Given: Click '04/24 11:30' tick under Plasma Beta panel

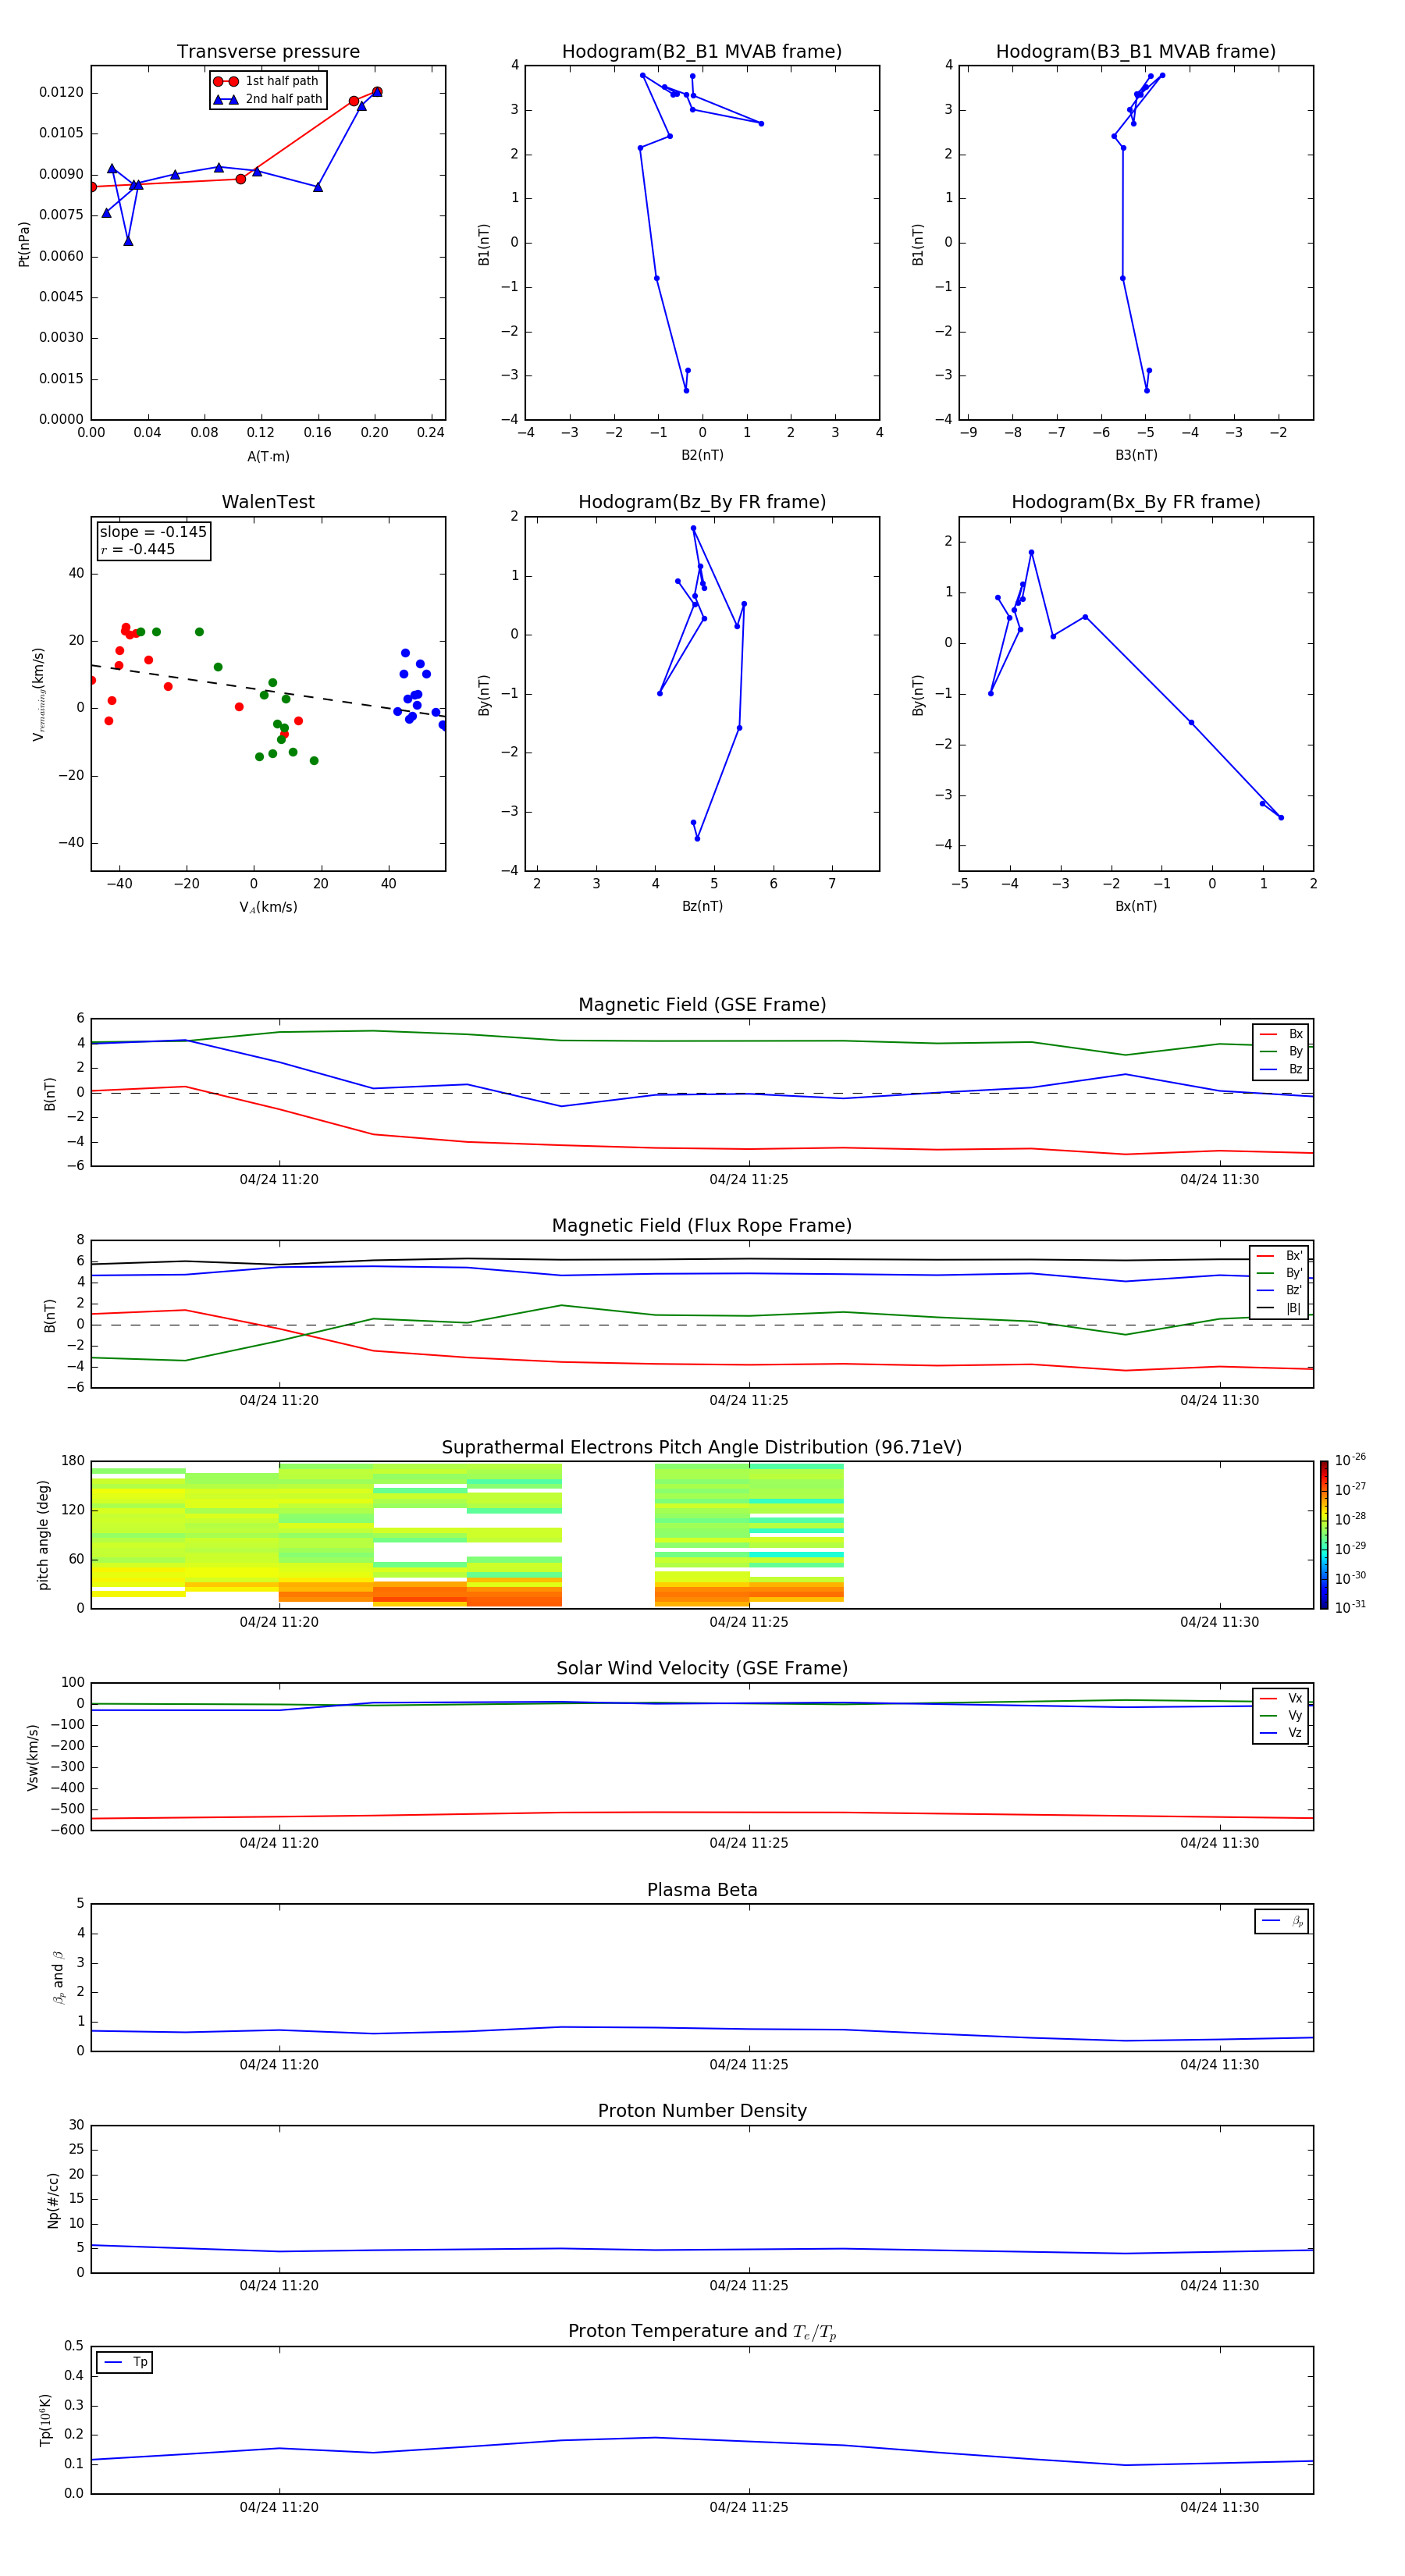Looking at the screenshot, I should (x=1219, y=2065).
